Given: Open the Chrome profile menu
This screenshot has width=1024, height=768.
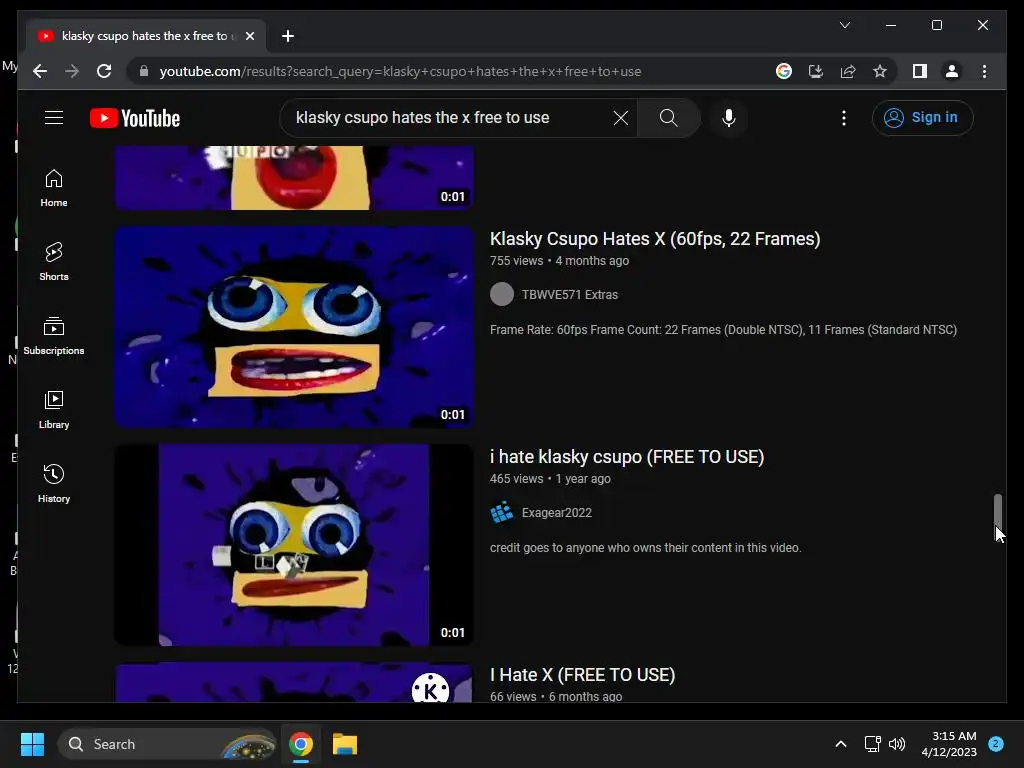Looking at the screenshot, I should (952, 71).
